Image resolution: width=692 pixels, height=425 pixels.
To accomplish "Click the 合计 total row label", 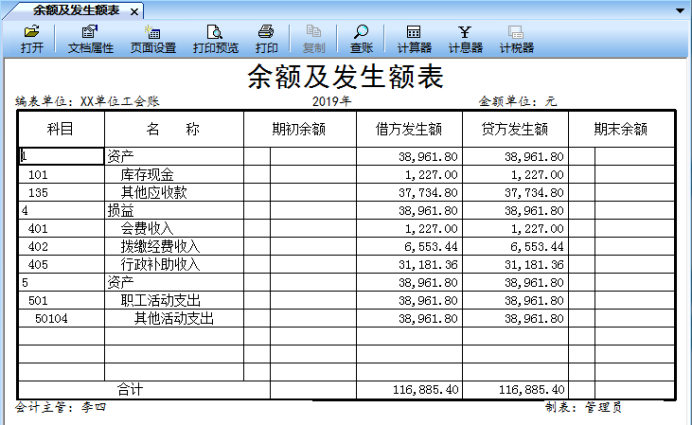I will coord(130,389).
